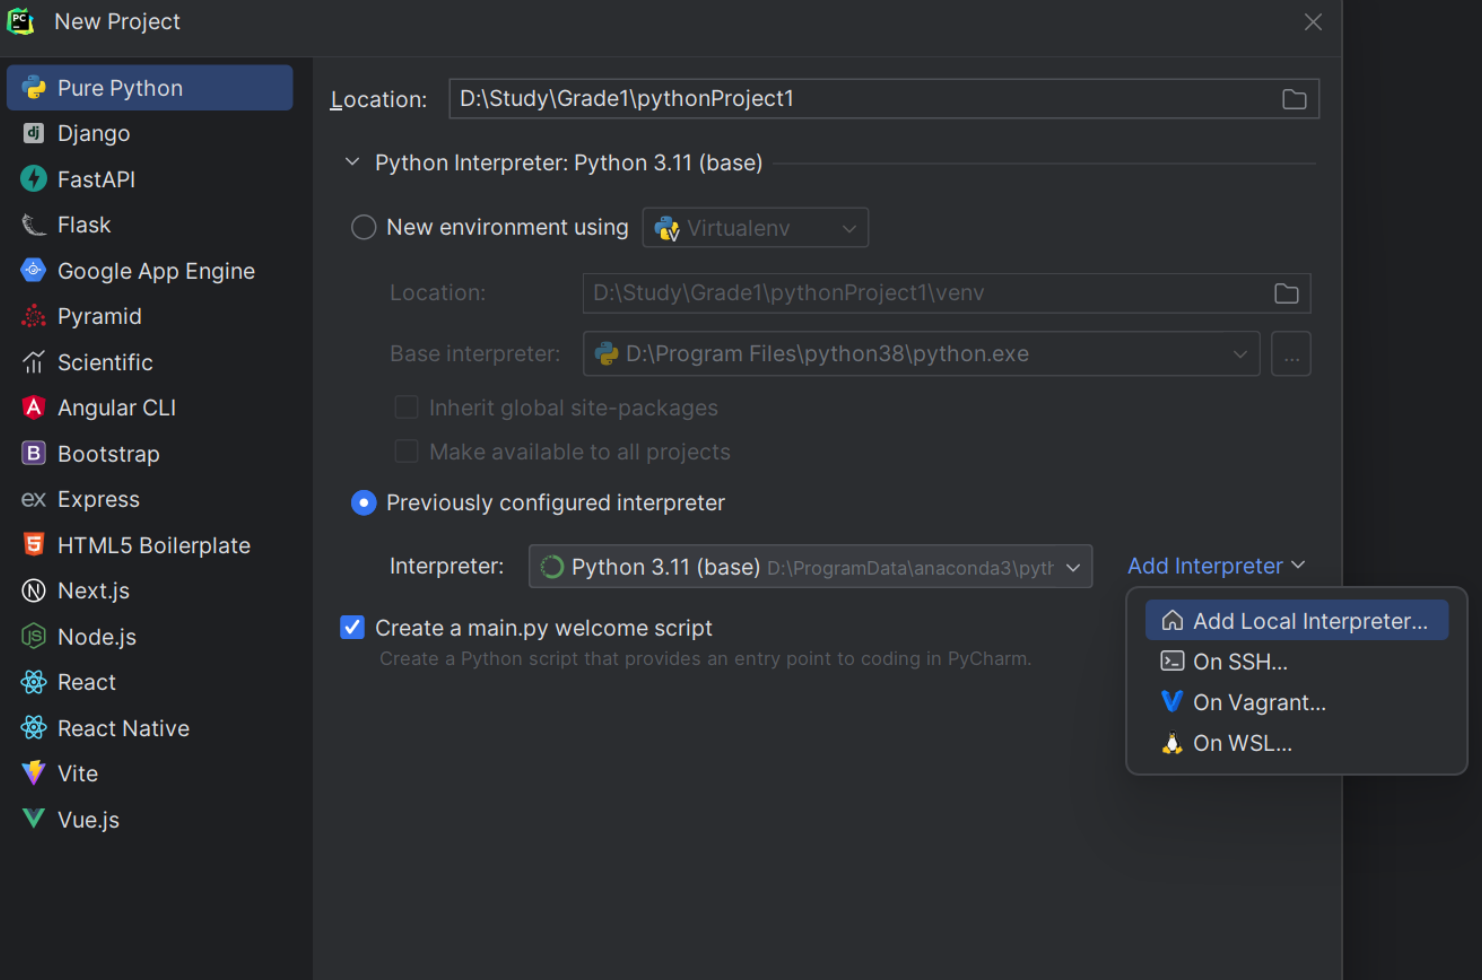
Task: Click the Flask project icon
Action: pos(34,225)
